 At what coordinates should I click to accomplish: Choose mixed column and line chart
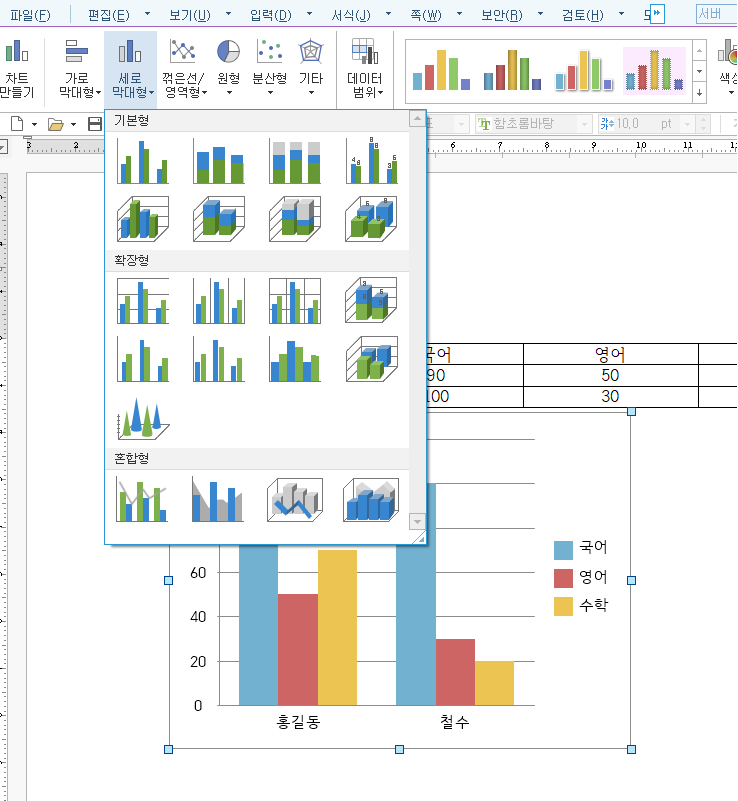pyautogui.click(x=142, y=499)
